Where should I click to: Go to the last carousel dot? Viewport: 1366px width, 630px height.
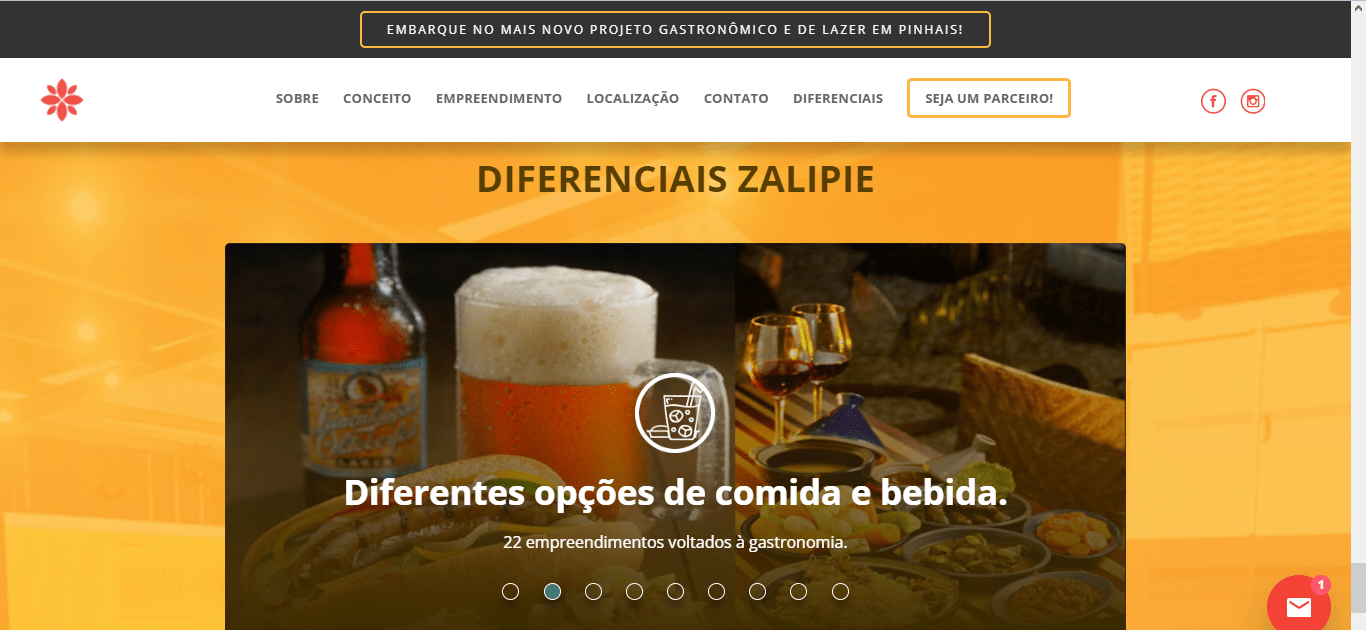click(840, 591)
